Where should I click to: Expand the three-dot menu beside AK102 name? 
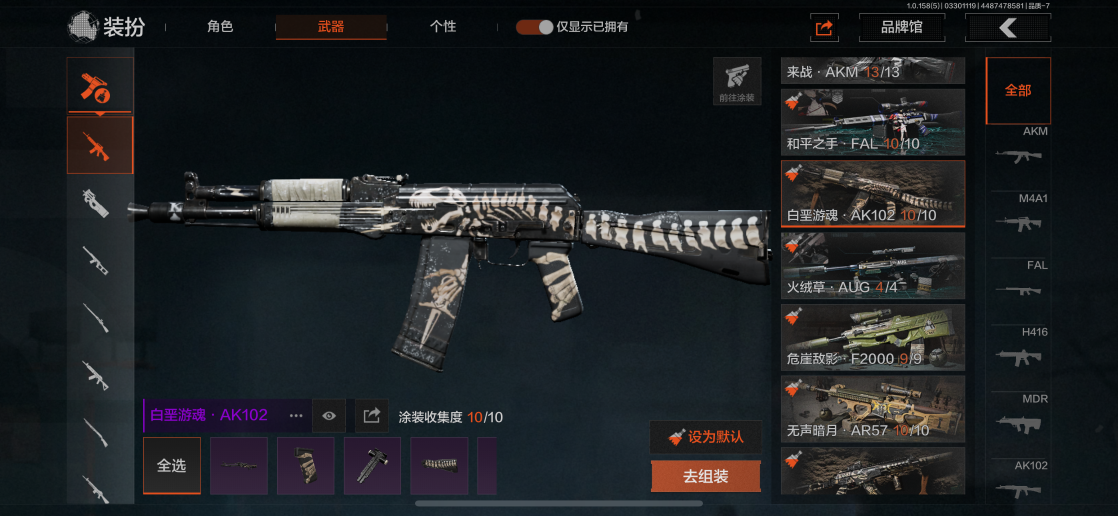[296, 415]
